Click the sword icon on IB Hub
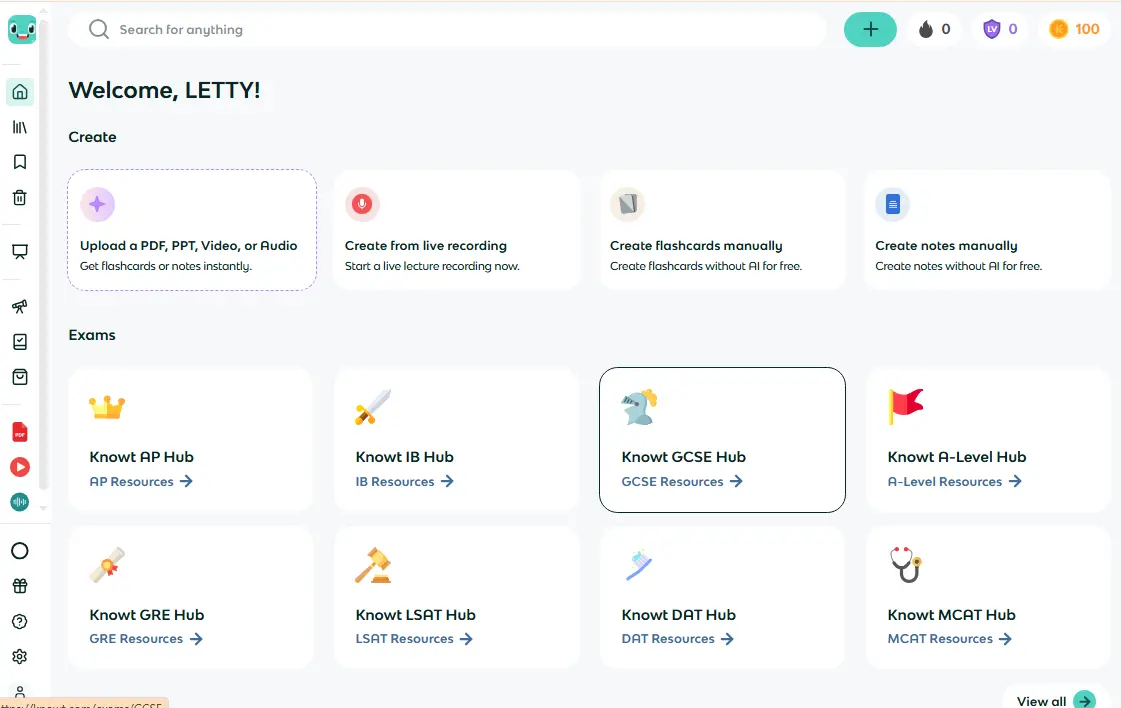Screen dimensions: 1121x708 click(373, 406)
